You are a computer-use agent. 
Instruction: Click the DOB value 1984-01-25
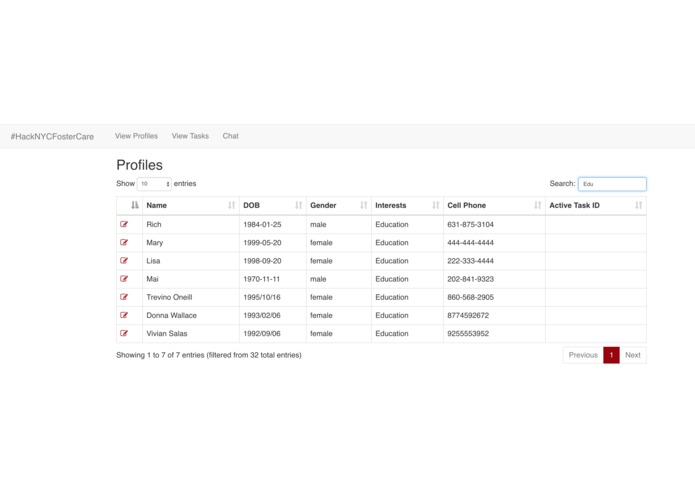point(262,224)
